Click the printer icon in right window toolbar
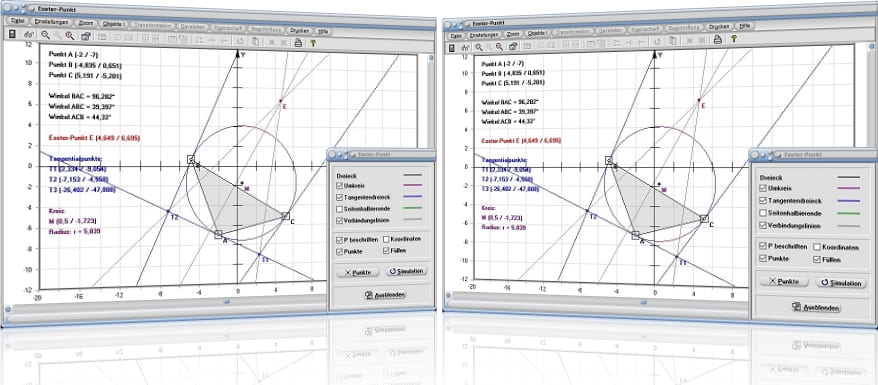Image resolution: width=878 pixels, height=385 pixels. click(718, 39)
